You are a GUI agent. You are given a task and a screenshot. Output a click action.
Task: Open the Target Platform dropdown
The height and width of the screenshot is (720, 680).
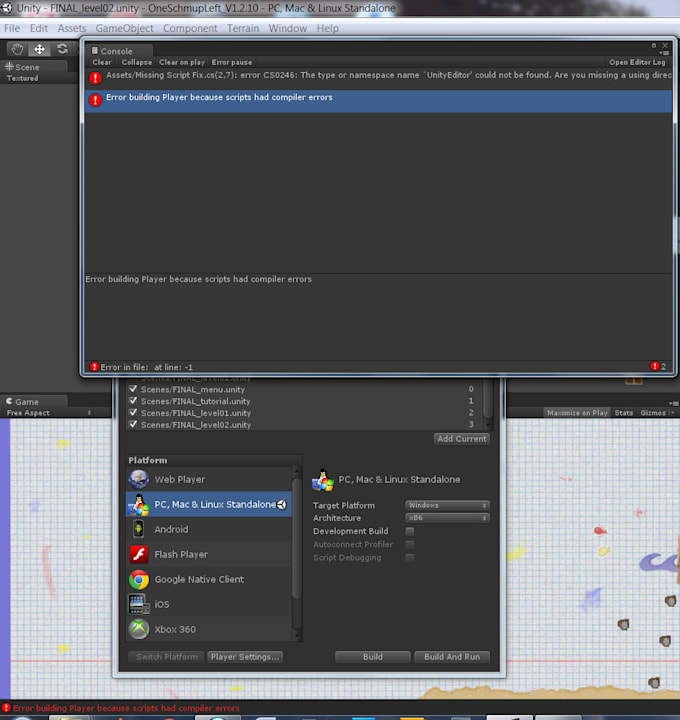447,505
